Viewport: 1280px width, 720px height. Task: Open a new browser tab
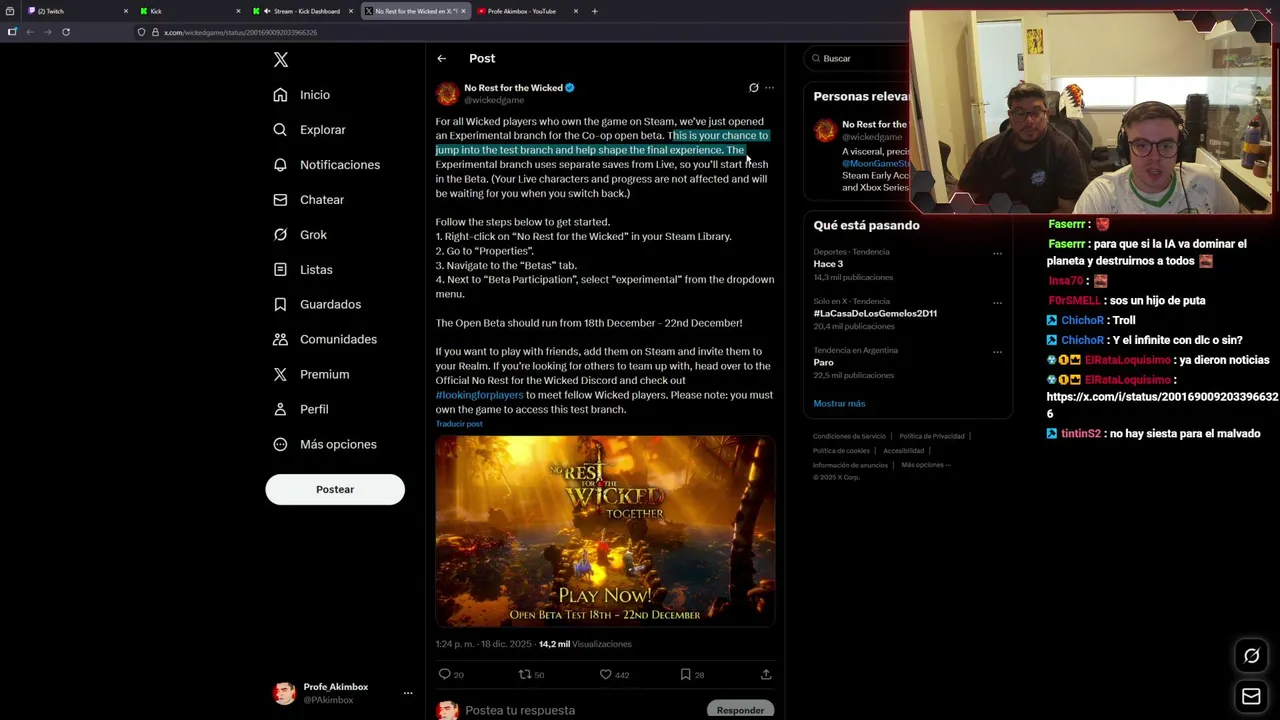click(x=595, y=11)
